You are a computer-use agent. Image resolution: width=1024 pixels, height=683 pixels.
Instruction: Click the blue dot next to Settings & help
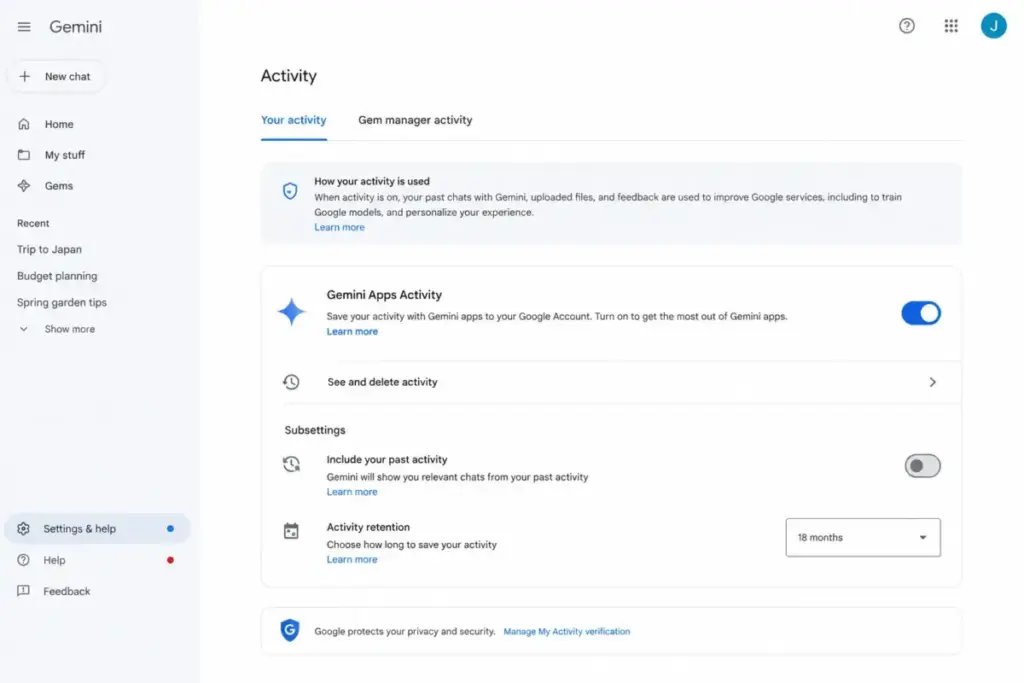[x=170, y=529]
